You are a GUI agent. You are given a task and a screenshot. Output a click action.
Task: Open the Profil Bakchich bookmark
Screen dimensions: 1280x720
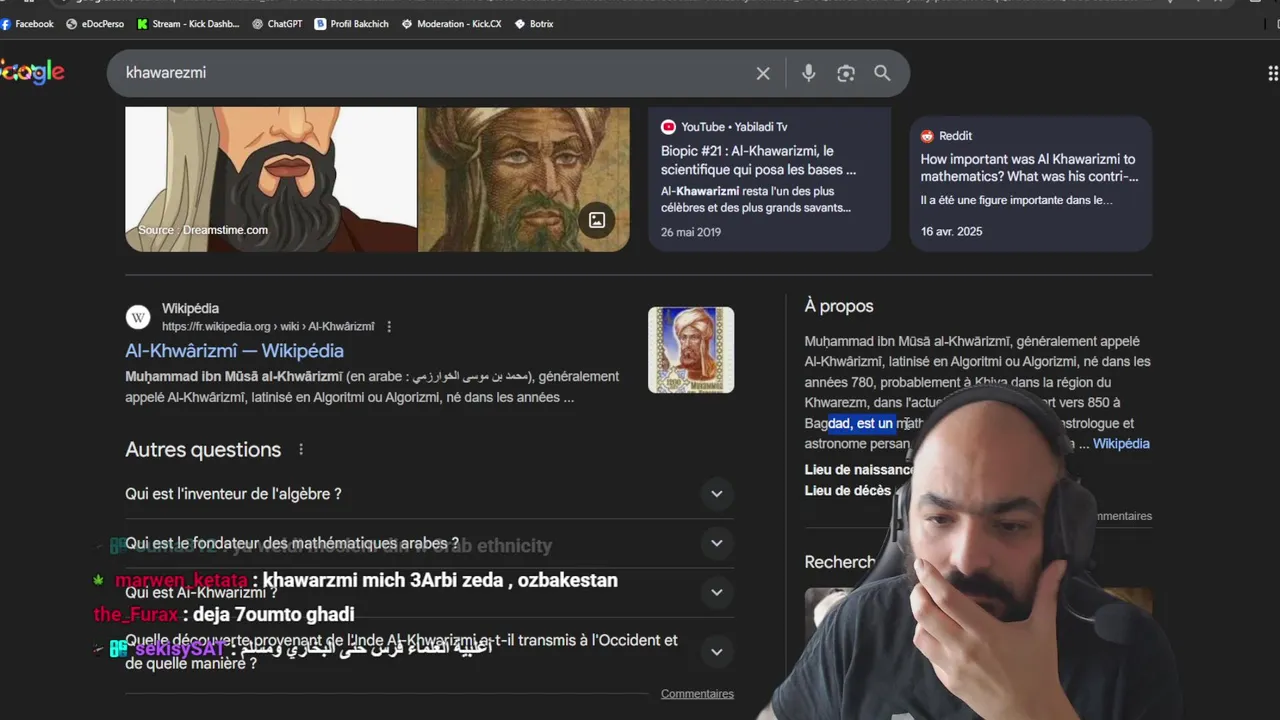(x=351, y=23)
